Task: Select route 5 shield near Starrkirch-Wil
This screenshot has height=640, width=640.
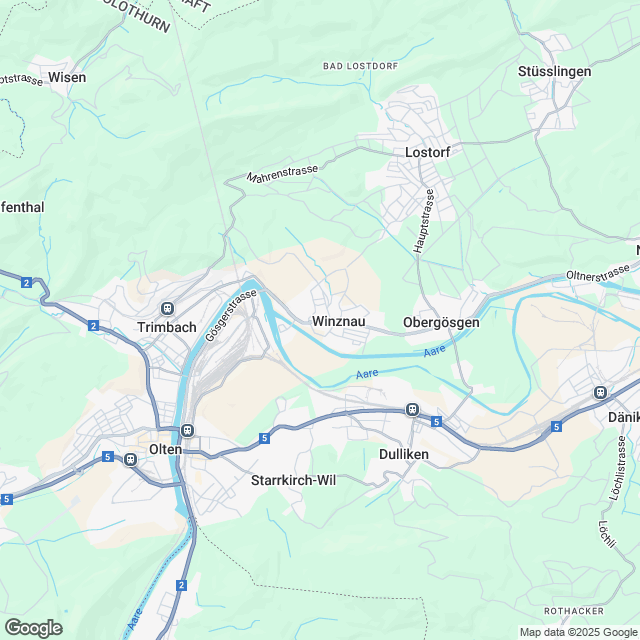Action: tap(264, 438)
